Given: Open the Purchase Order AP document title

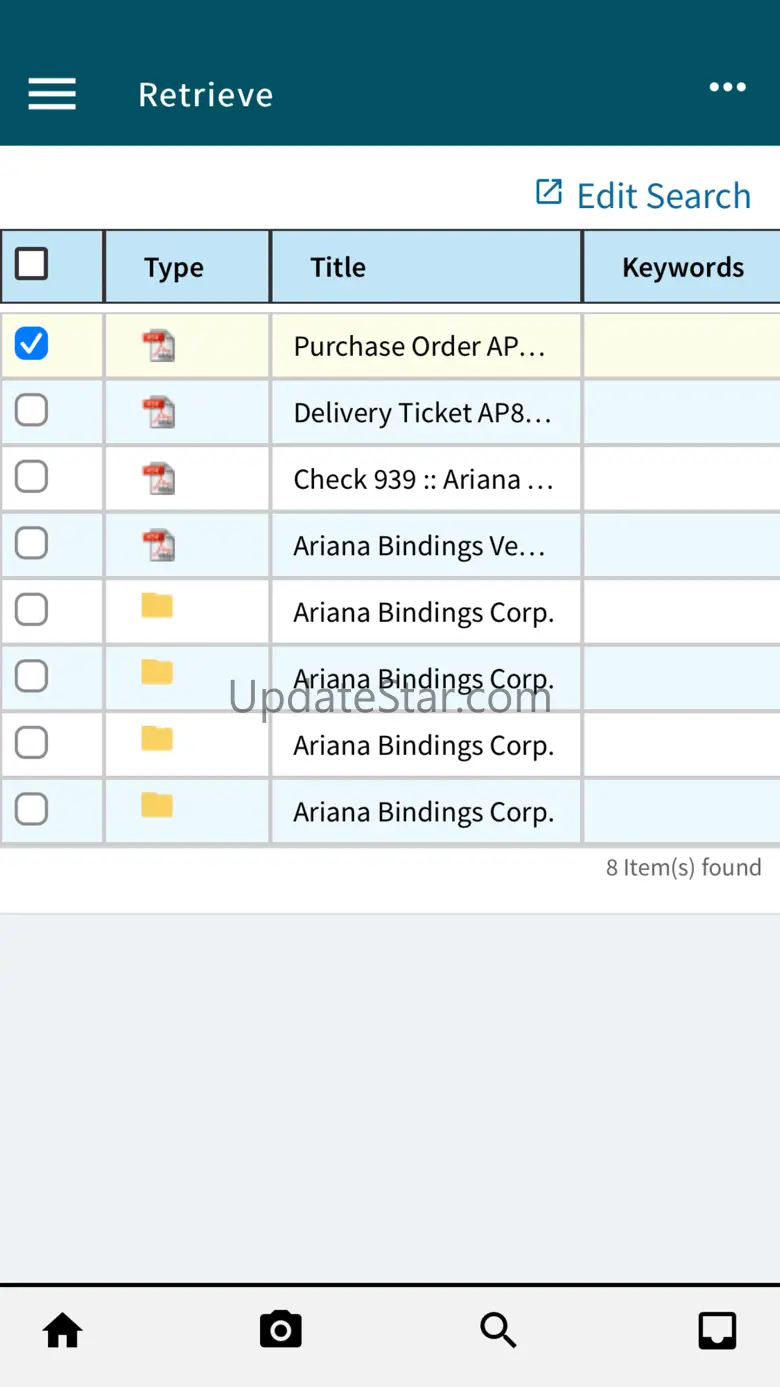Looking at the screenshot, I should (x=419, y=346).
